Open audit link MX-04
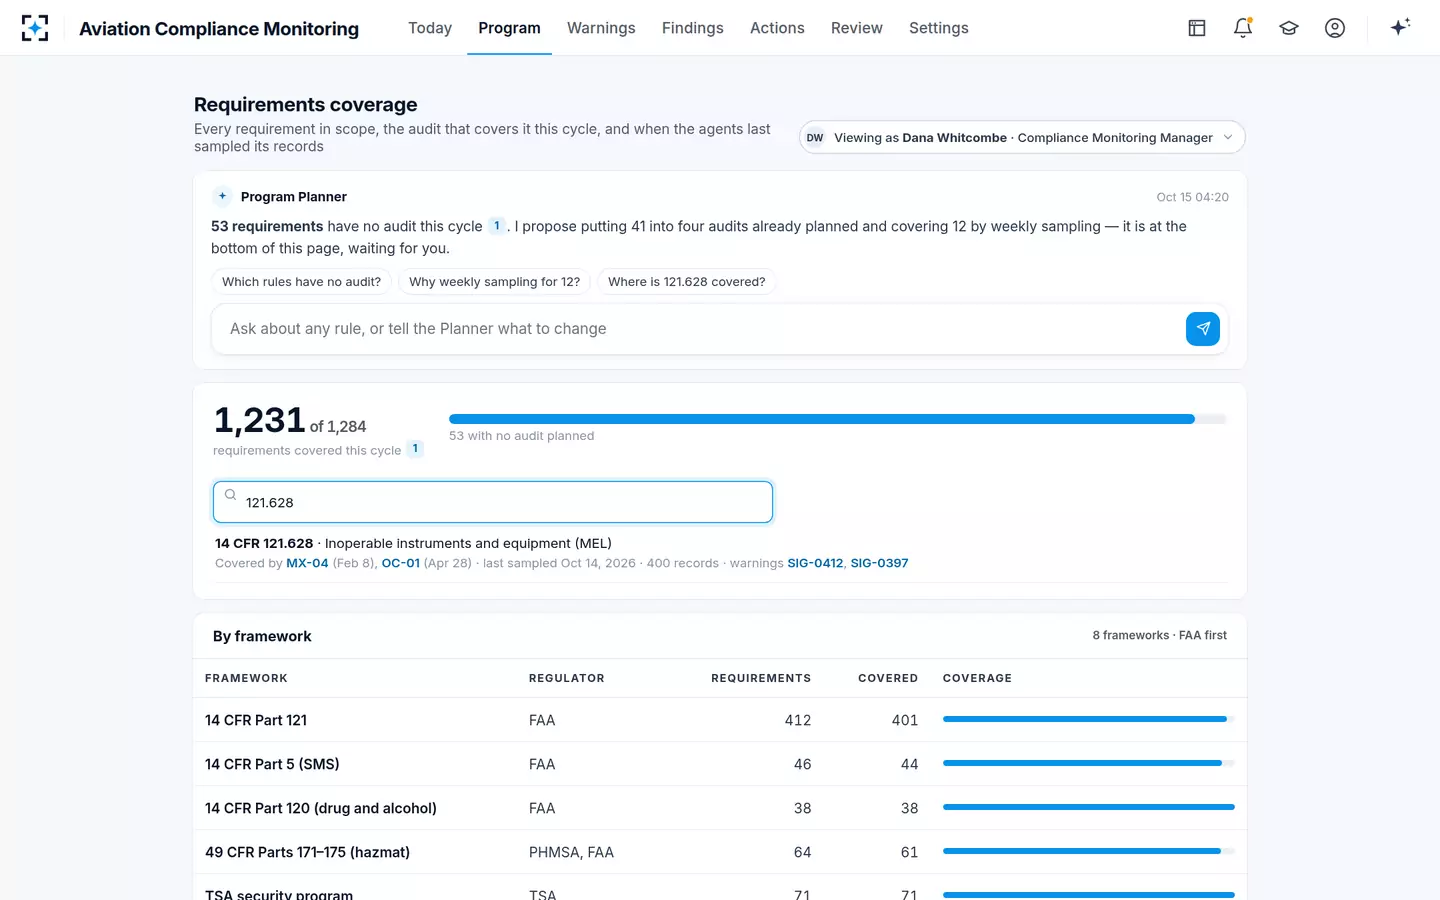Image resolution: width=1440 pixels, height=900 pixels. 307,563
